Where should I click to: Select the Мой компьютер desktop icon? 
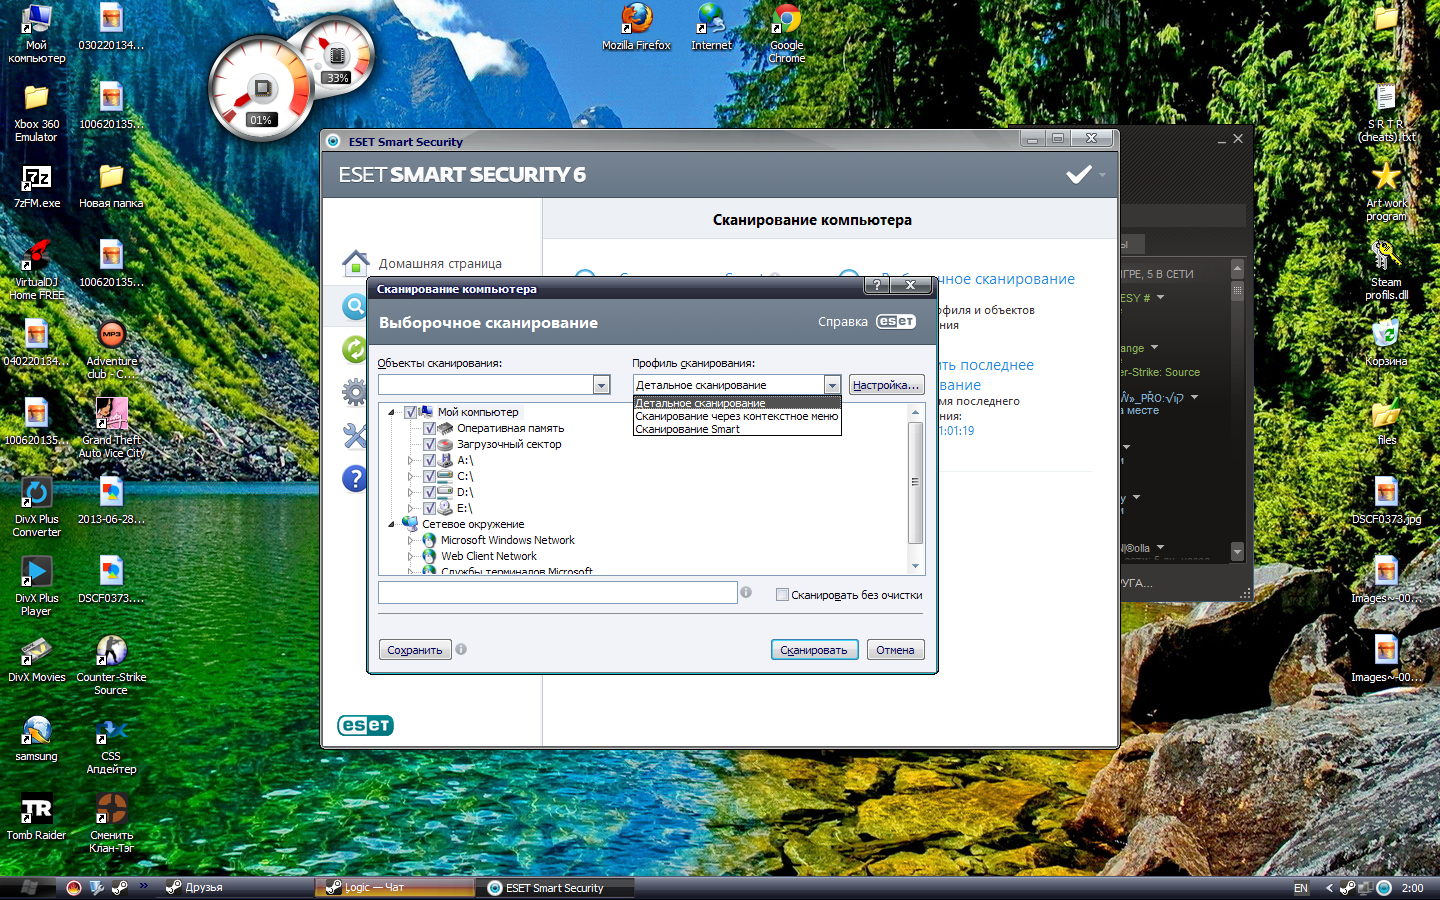[36, 33]
